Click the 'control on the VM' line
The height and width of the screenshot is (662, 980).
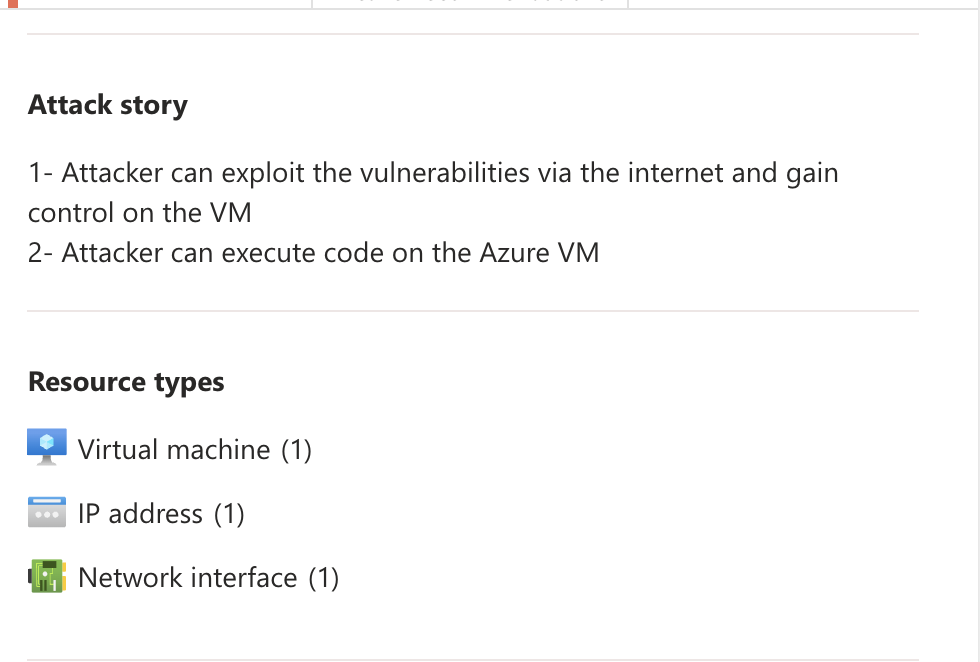(139, 212)
